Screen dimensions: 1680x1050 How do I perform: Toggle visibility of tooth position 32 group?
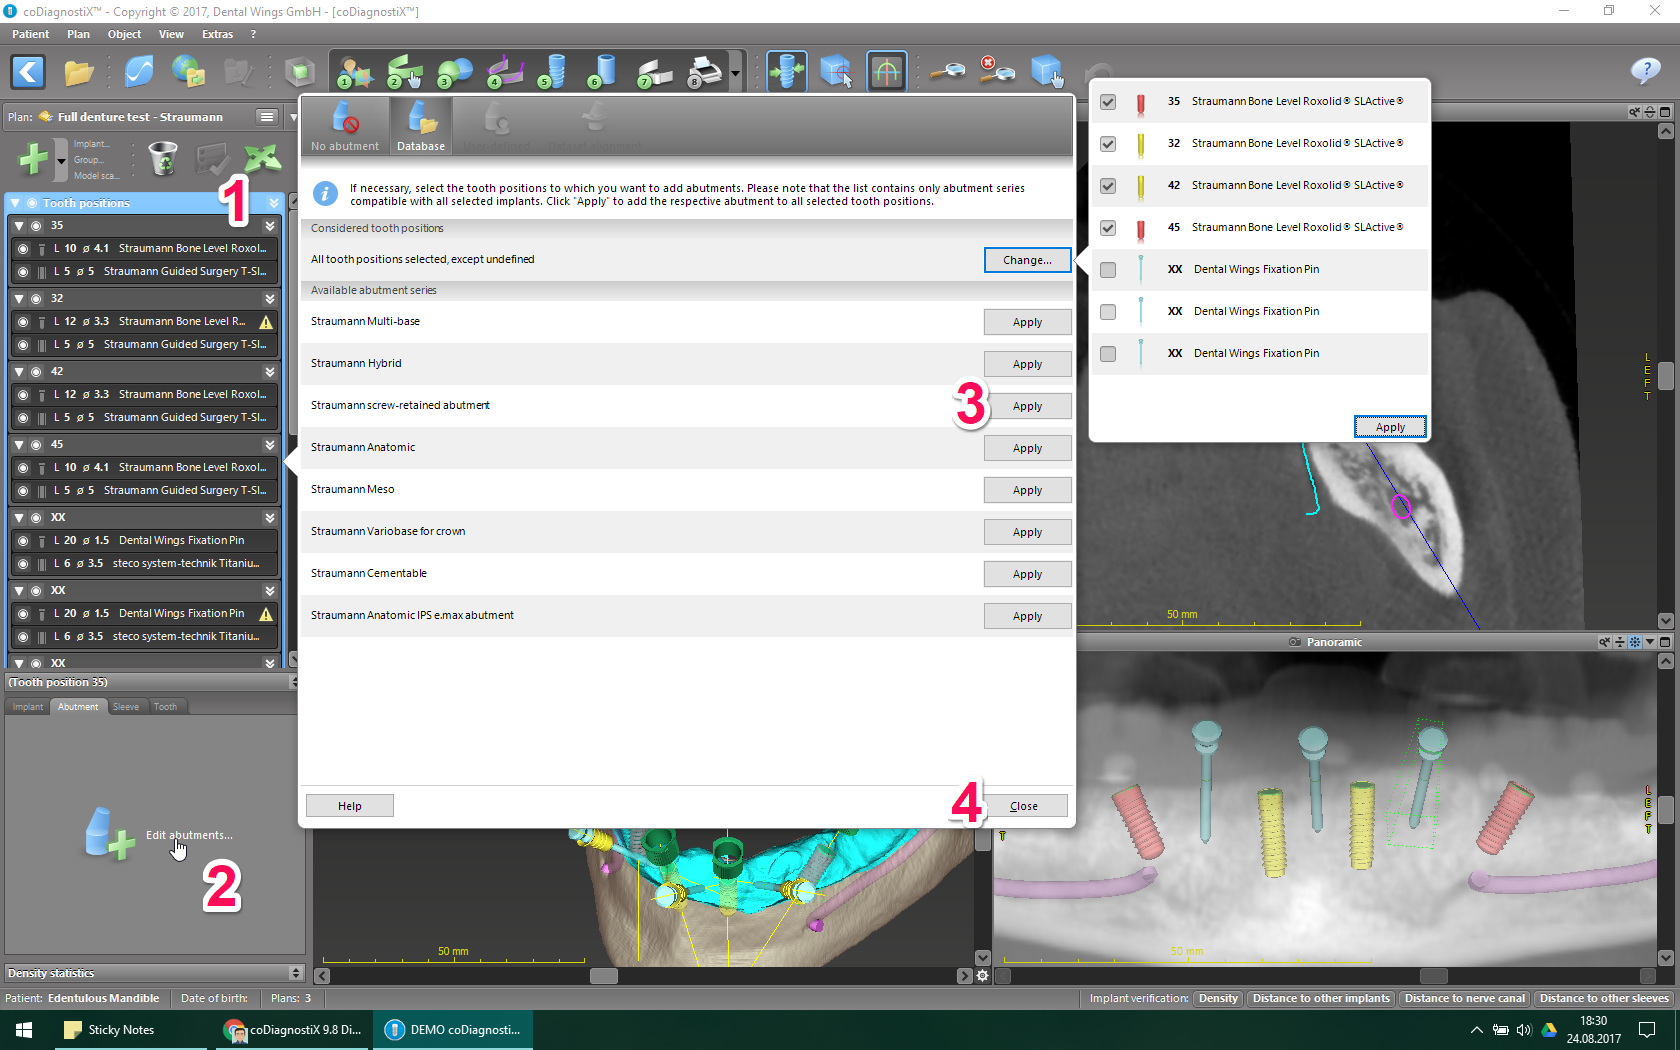point(36,299)
